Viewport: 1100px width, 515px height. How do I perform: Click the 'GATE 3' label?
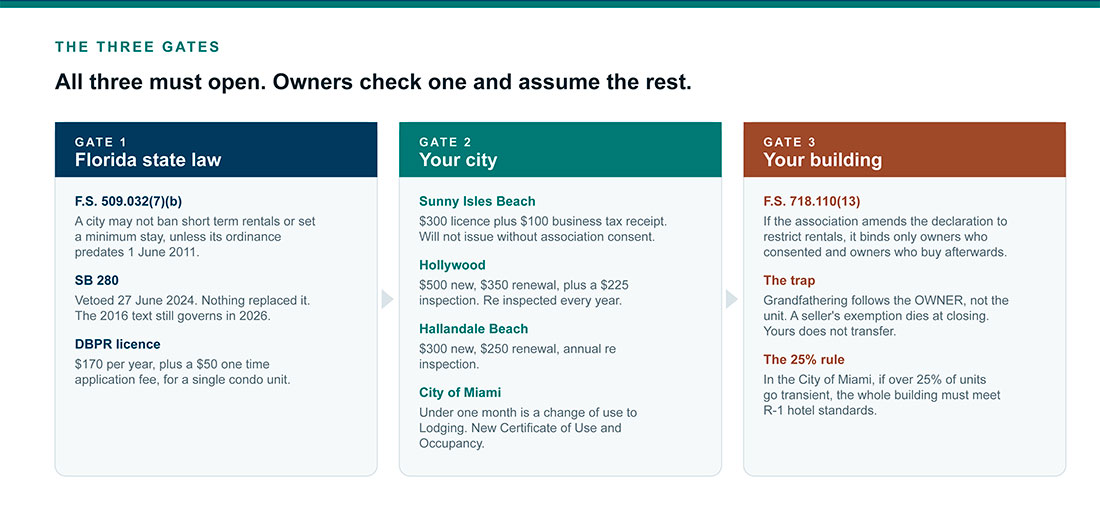(789, 142)
